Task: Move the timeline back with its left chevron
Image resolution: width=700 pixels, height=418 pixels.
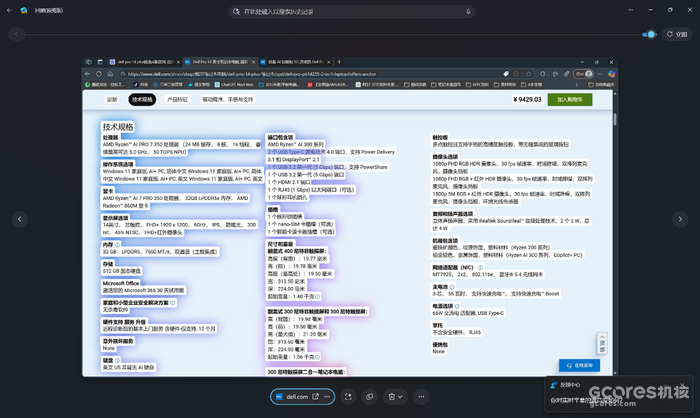Action: point(17,34)
